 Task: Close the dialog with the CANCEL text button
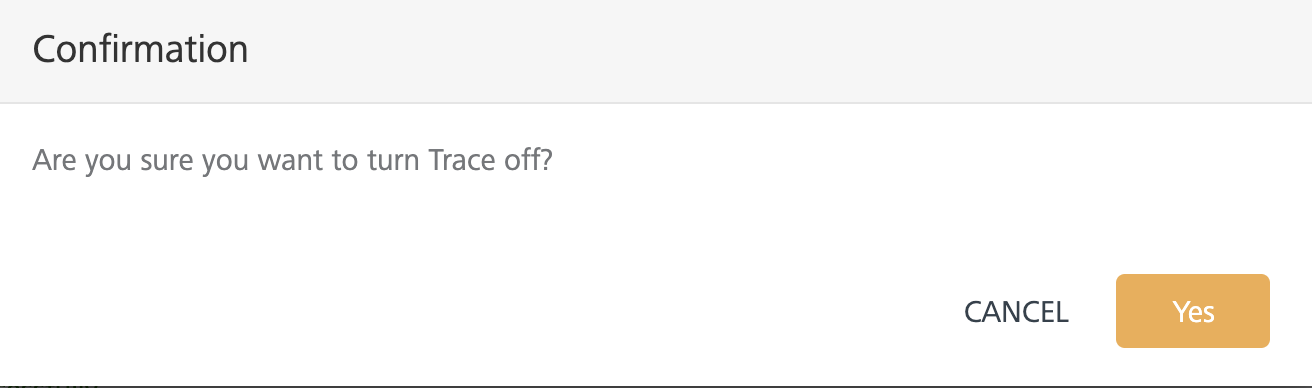click(1016, 311)
